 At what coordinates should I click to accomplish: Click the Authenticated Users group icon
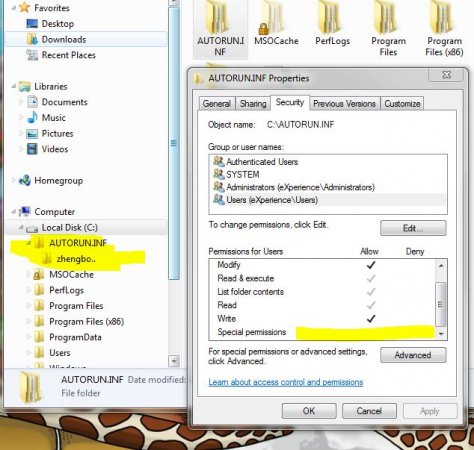(x=219, y=161)
